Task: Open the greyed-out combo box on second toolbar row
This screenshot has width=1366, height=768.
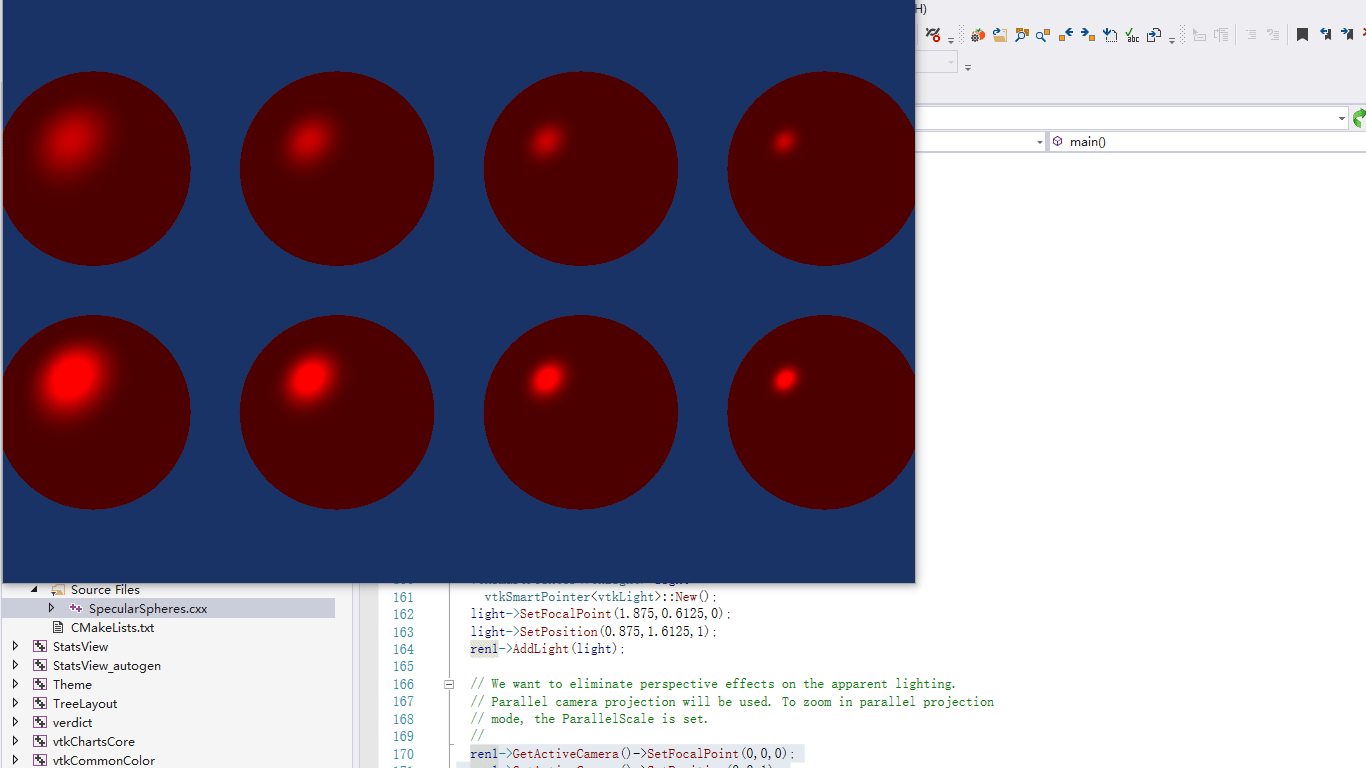Action: (936, 62)
